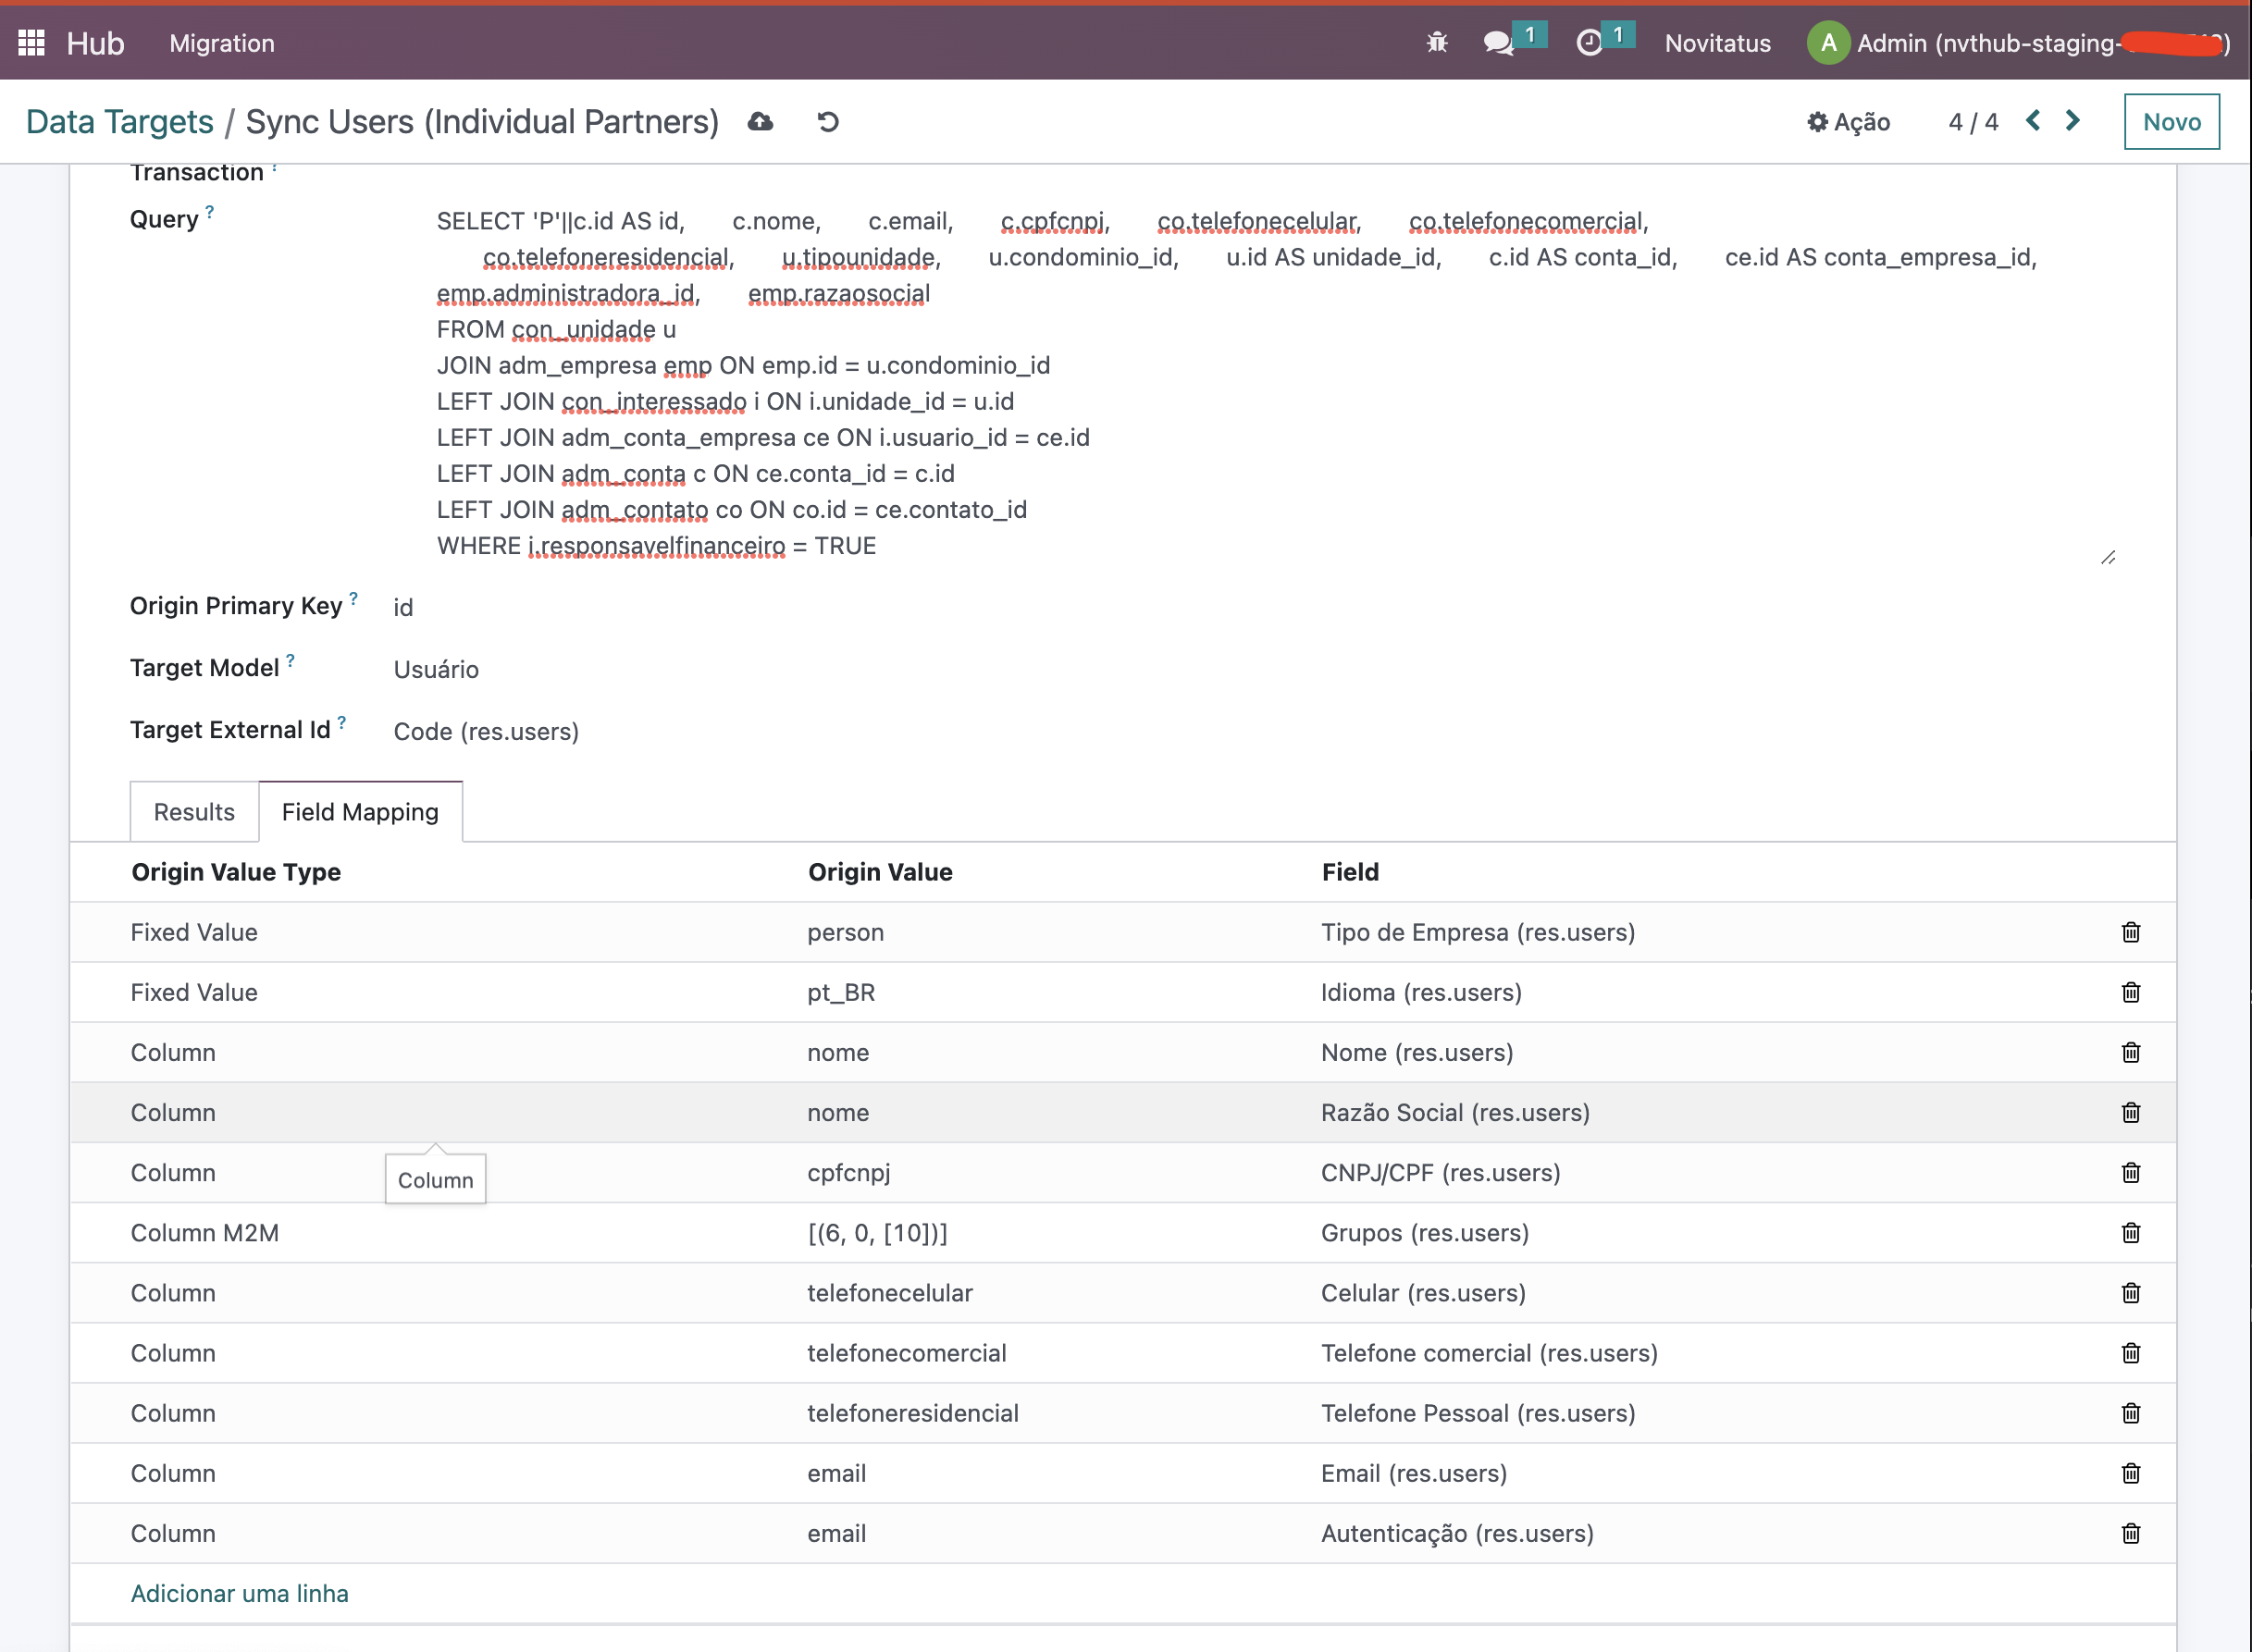Click the 'Grupos (res.users)' field cell
The image size is (2252, 1652).
coord(1425,1232)
